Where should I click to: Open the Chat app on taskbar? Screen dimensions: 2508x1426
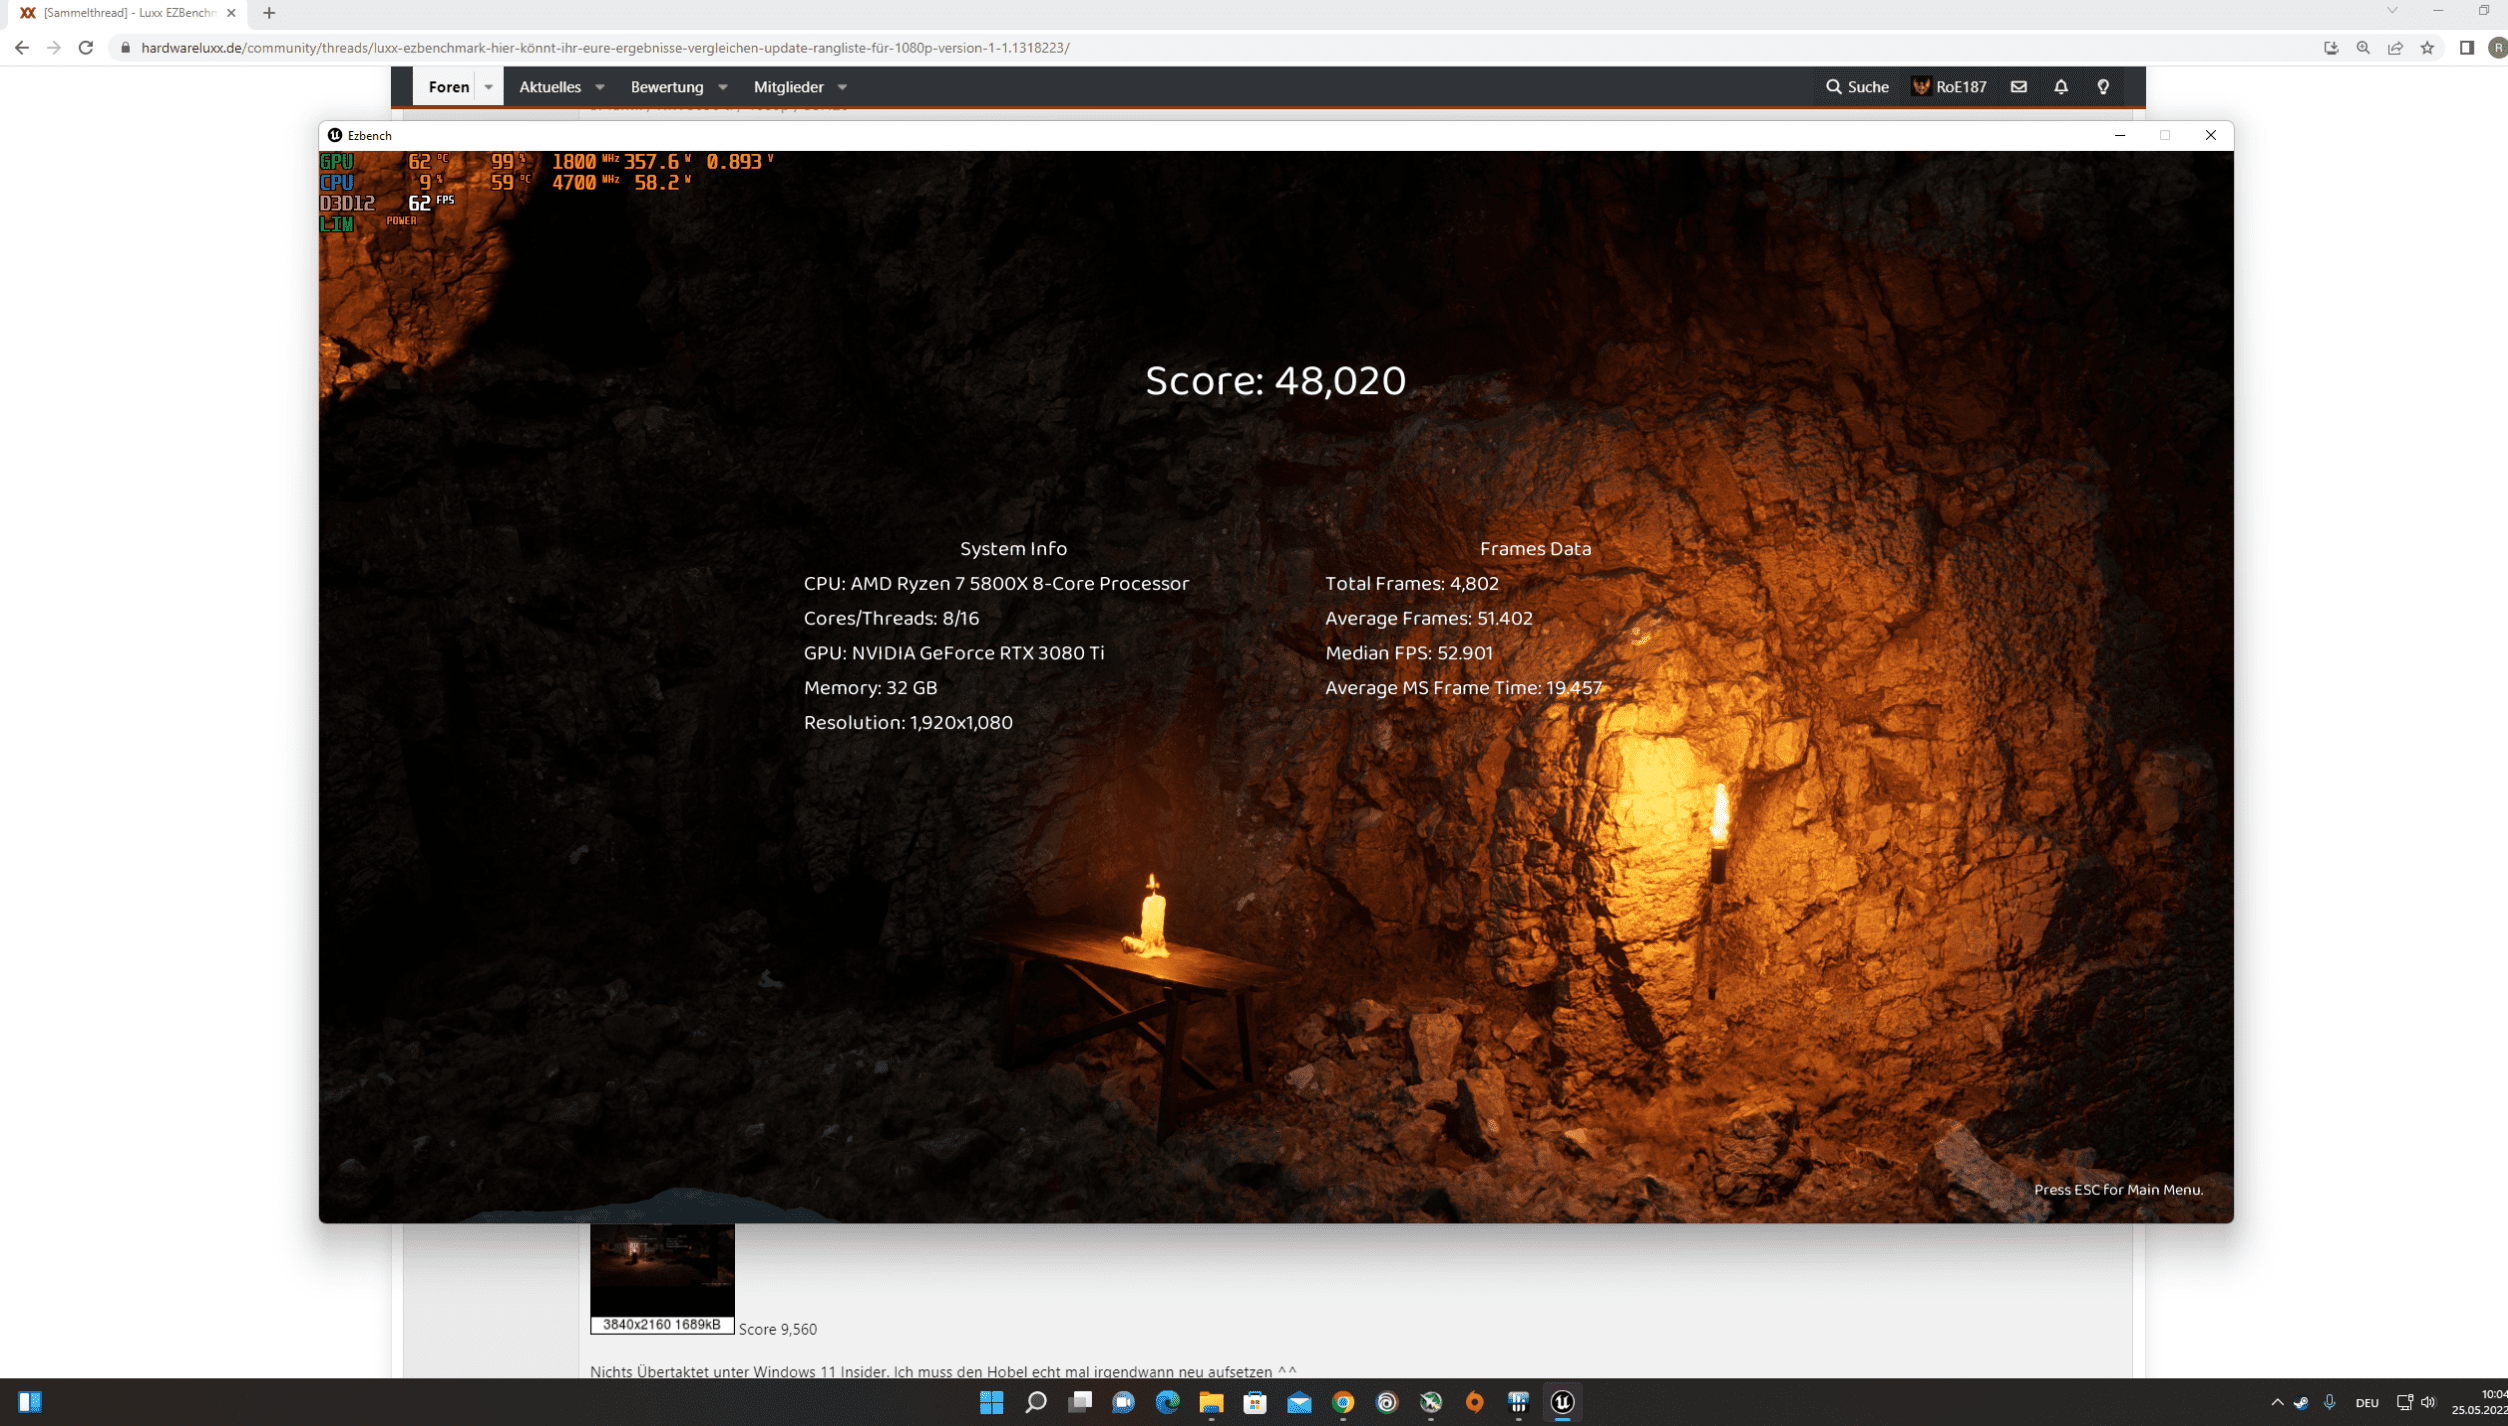coord(1123,1403)
